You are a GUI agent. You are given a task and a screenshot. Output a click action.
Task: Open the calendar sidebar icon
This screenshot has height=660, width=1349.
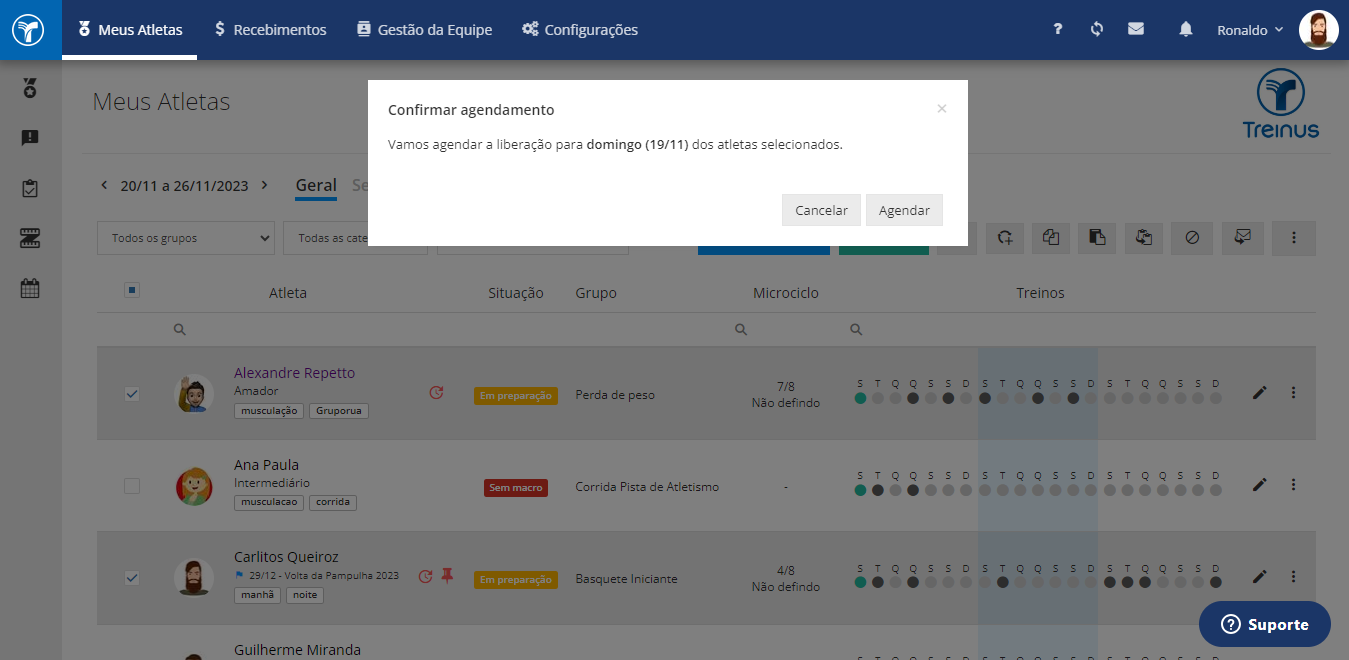pyautogui.click(x=30, y=288)
